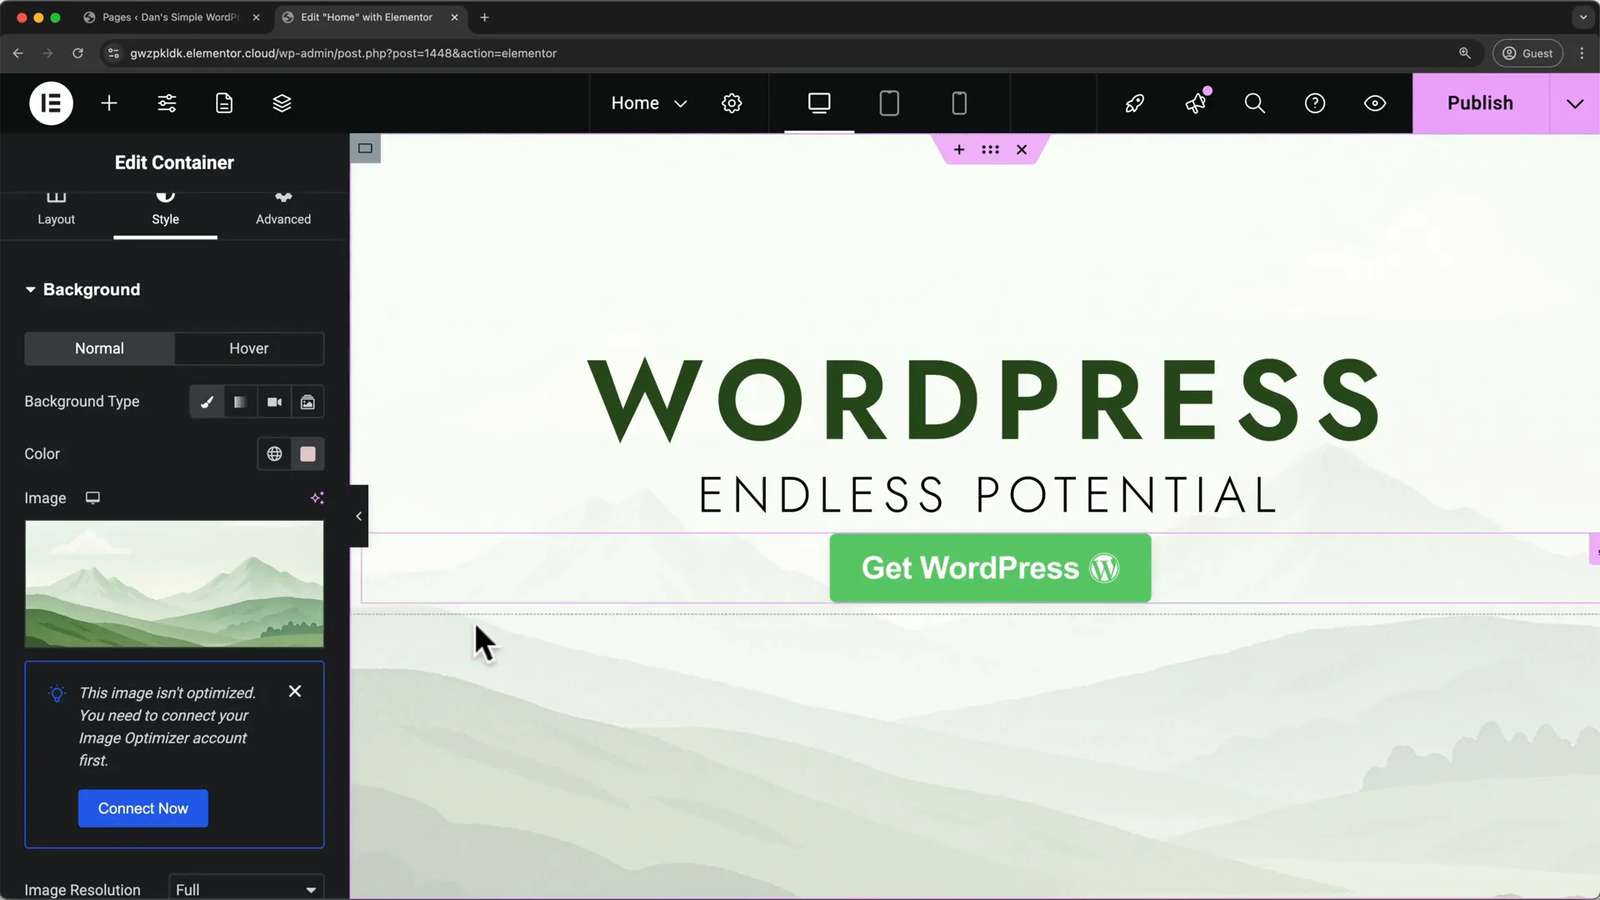Image resolution: width=1600 pixels, height=900 pixels.
Task: Click the rocket launch icon
Action: [1135, 103]
